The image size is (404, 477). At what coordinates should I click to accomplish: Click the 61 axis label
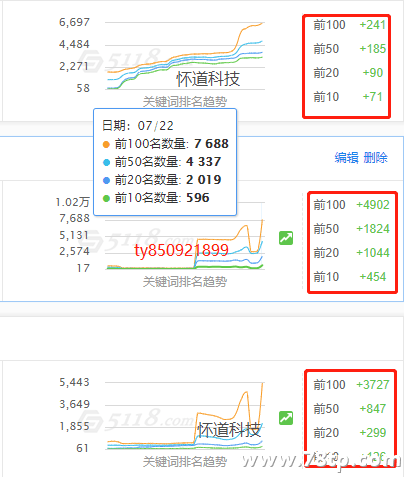(x=82, y=448)
